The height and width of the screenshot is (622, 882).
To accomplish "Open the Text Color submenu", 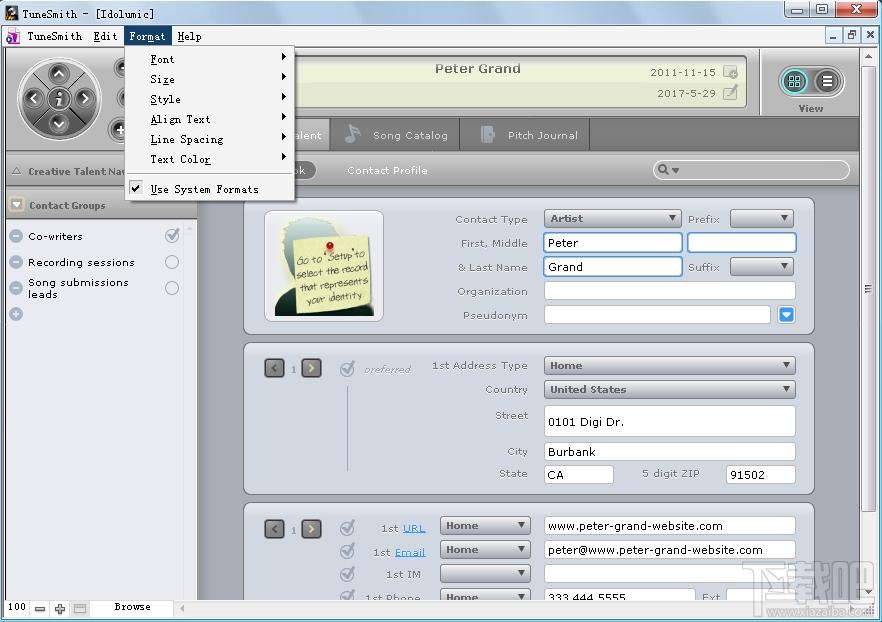I will click(x=209, y=159).
